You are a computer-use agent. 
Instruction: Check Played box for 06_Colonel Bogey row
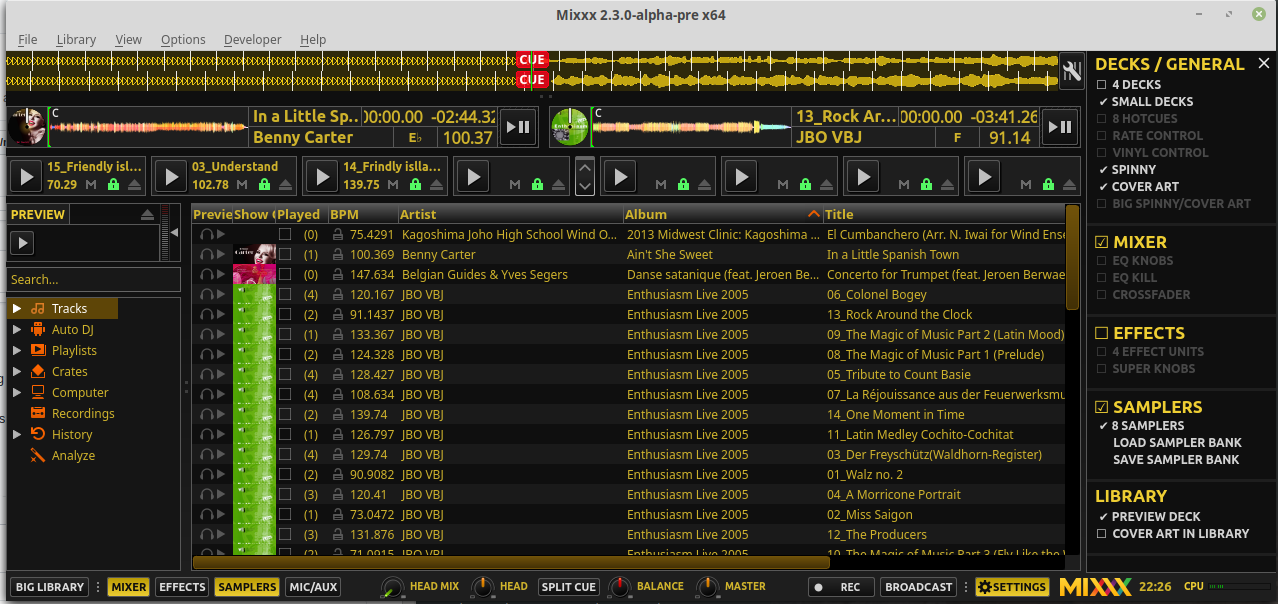285,294
